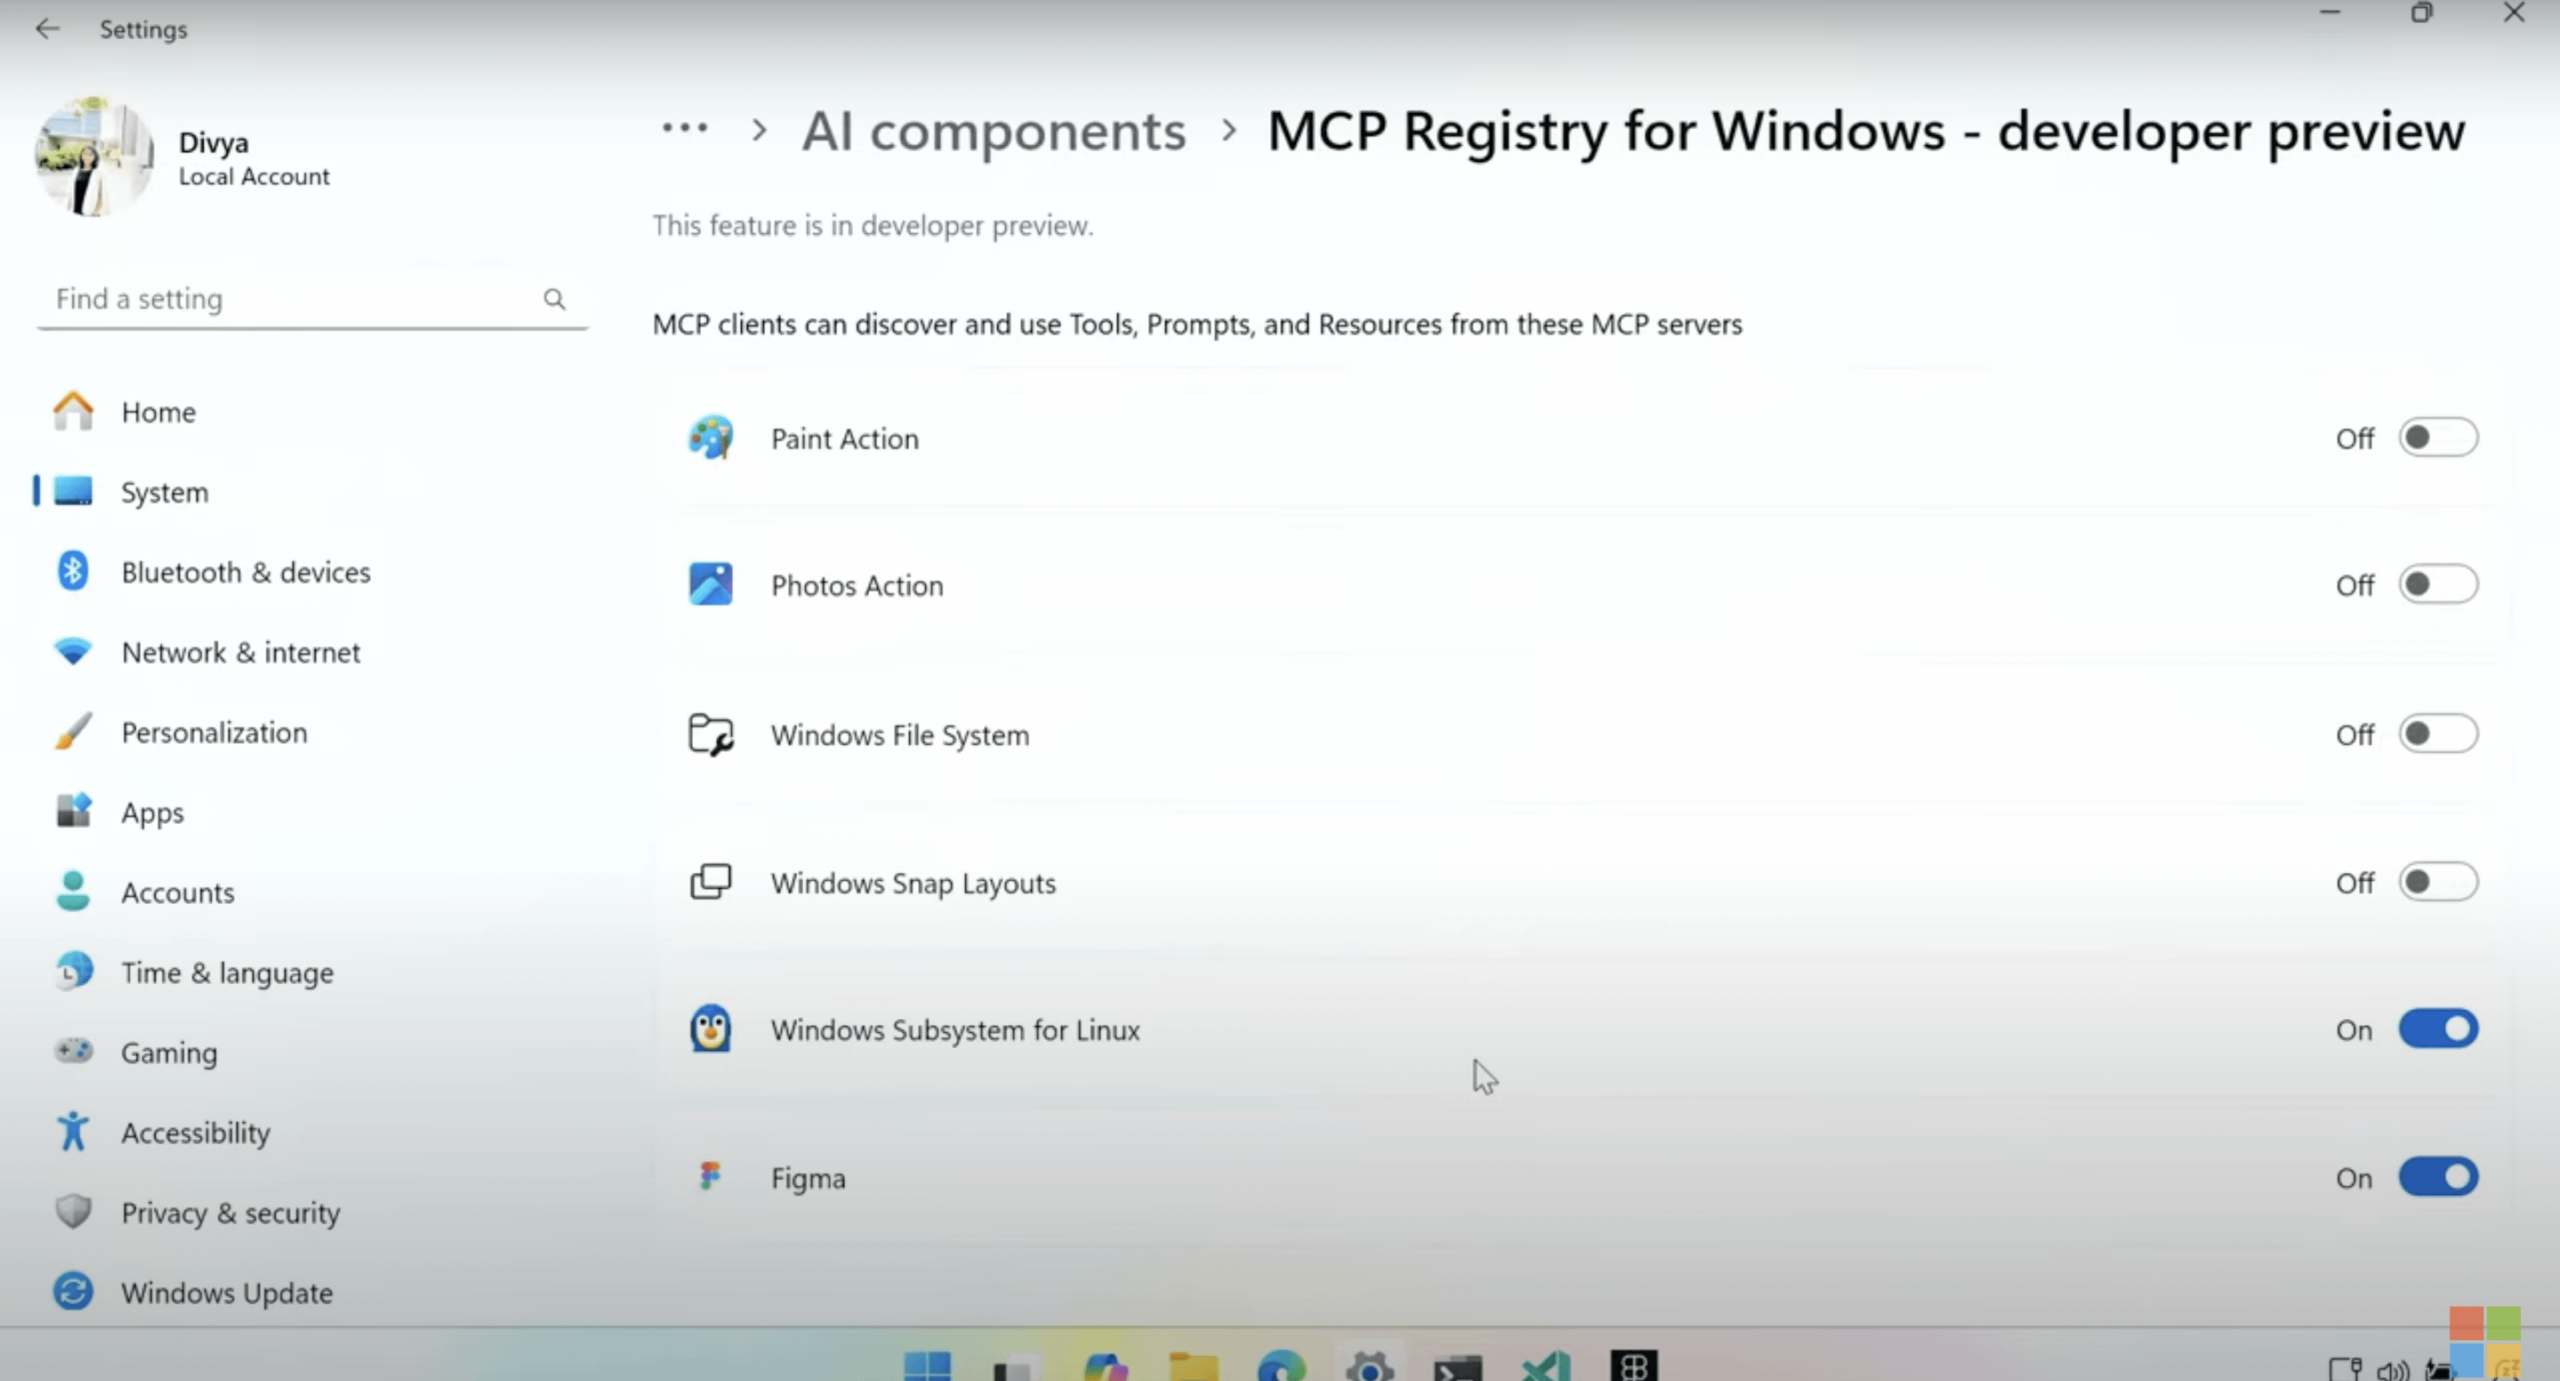This screenshot has height=1381, width=2560.
Task: Click the Linux penguin icon
Action: click(x=711, y=1029)
